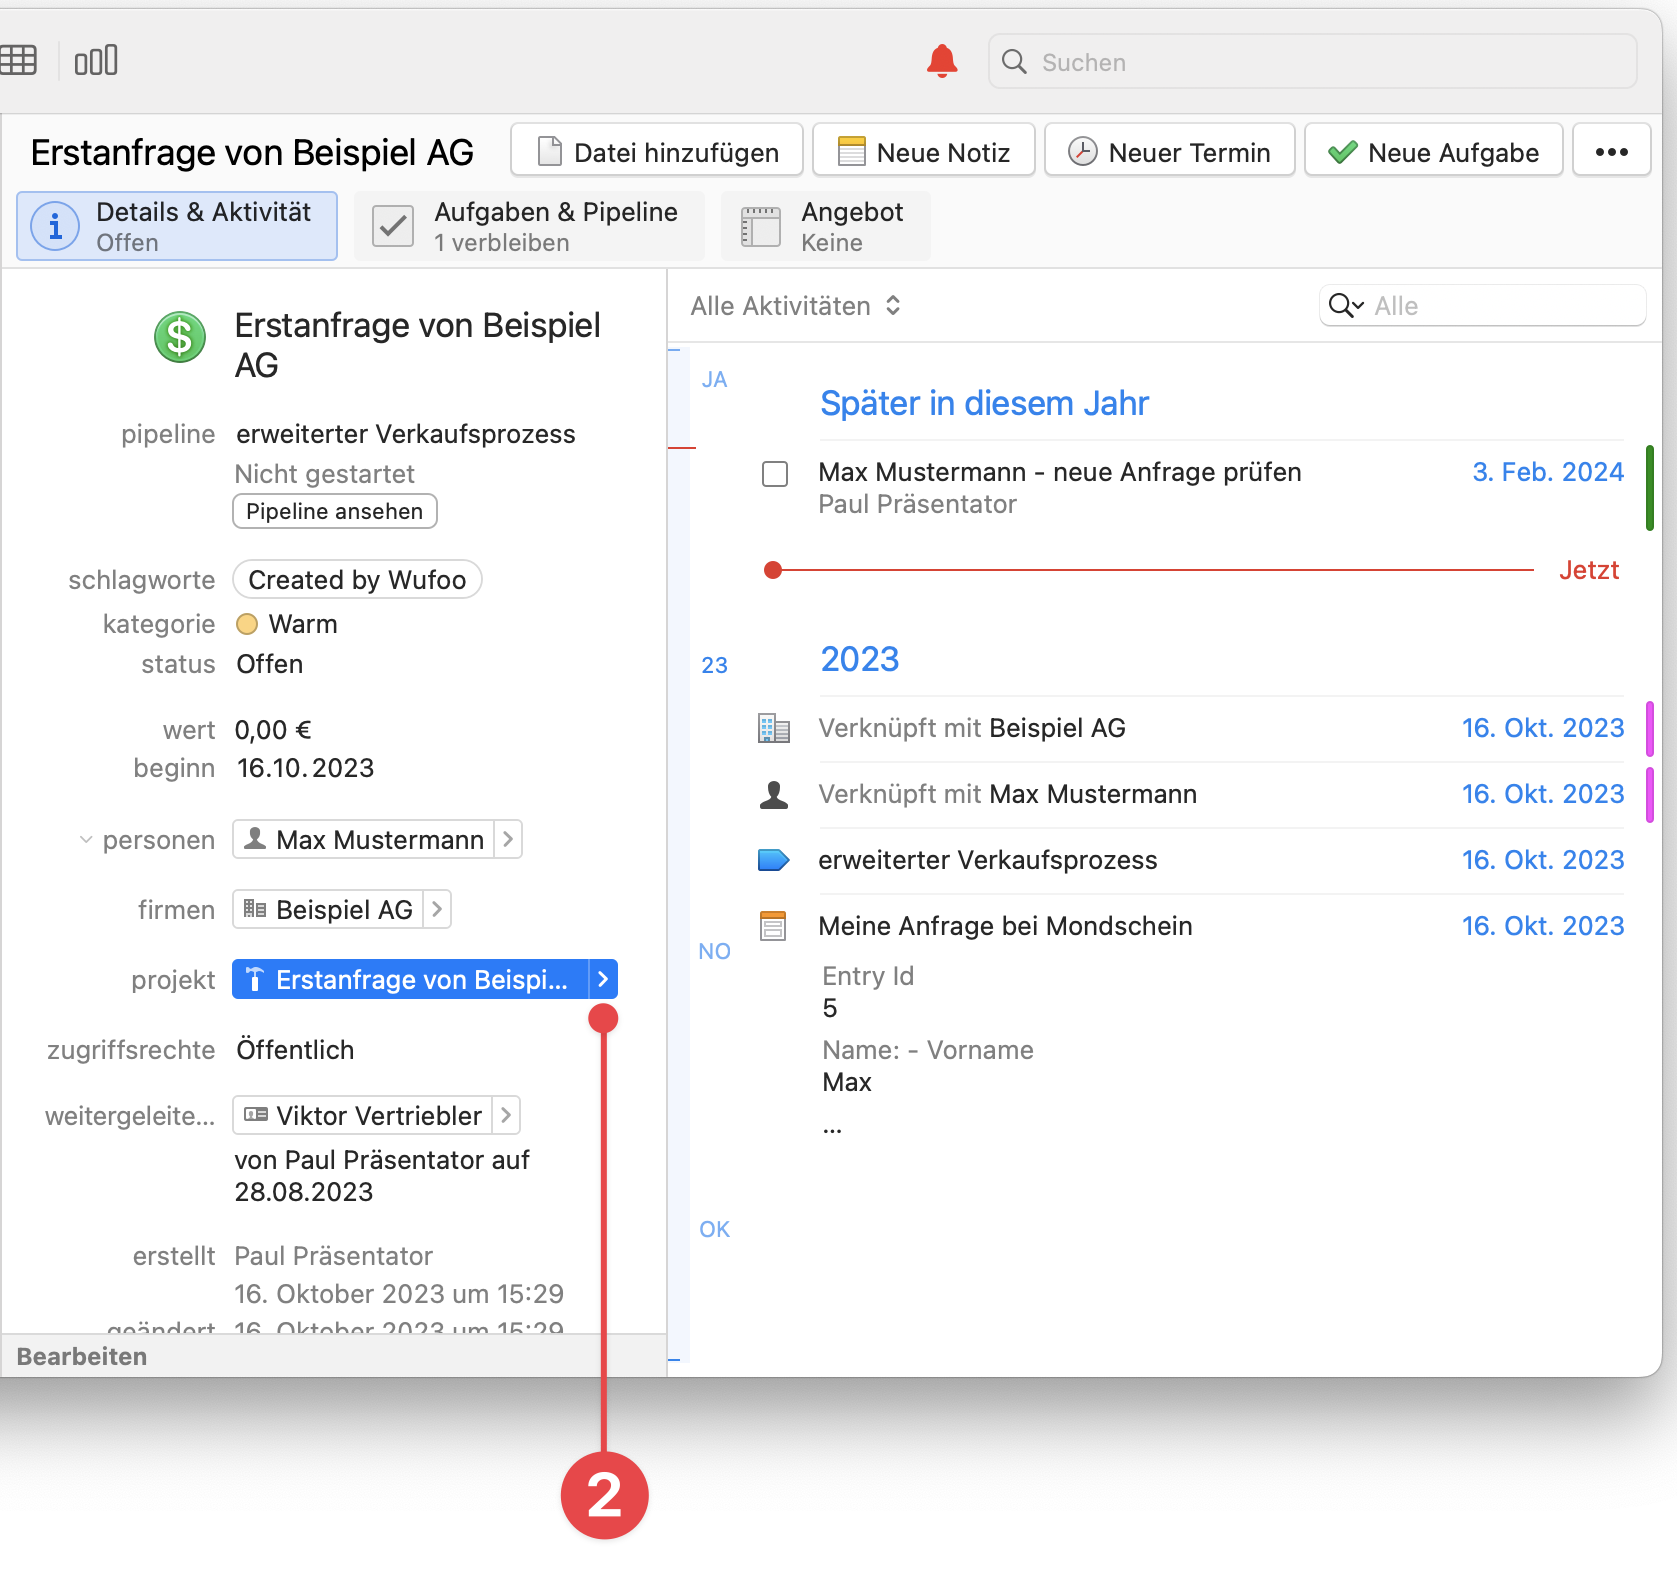Click the note icon beside Meine Anfrage

coord(773,926)
